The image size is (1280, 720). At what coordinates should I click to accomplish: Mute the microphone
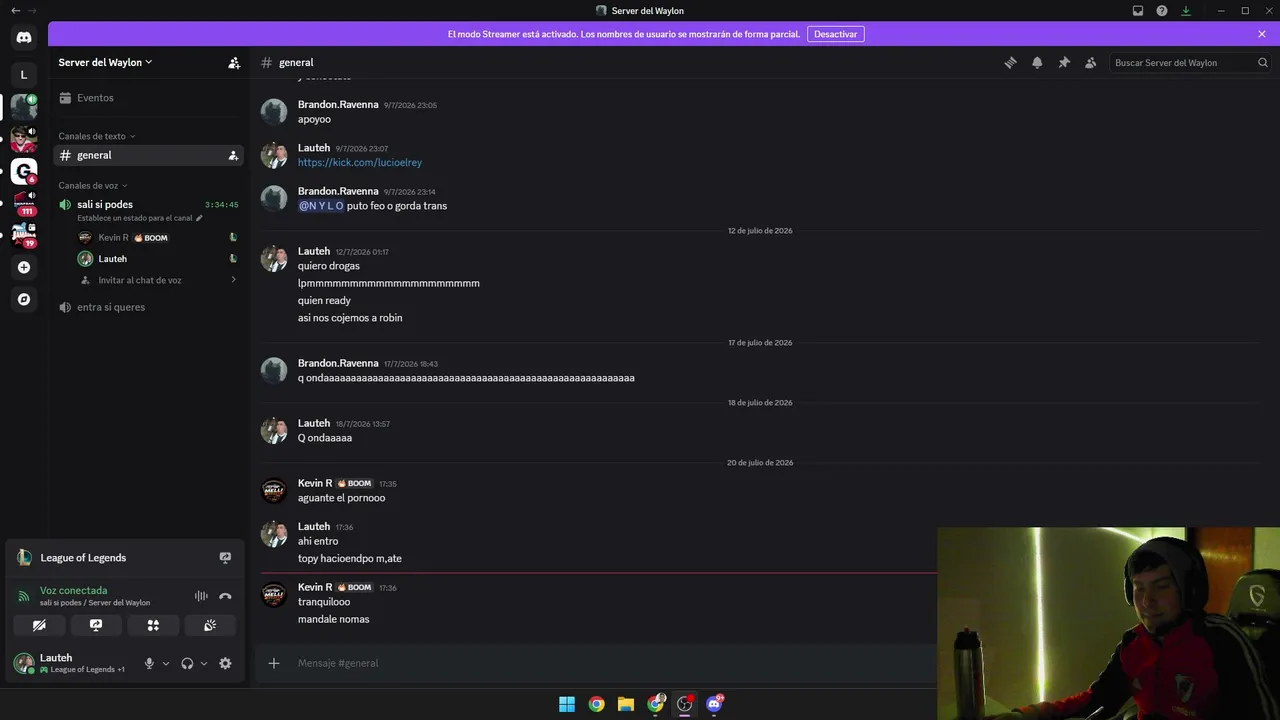(x=149, y=663)
